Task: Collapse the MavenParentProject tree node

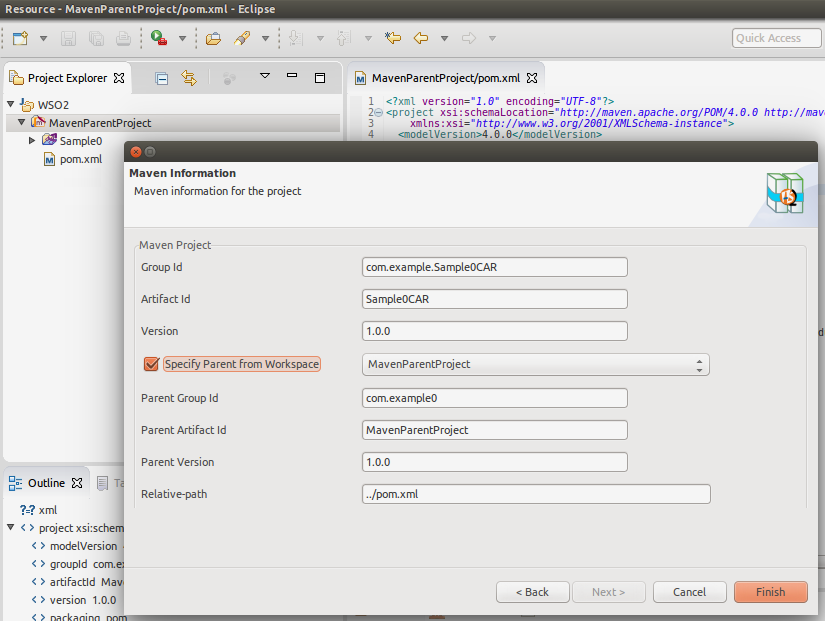Action: 22,123
